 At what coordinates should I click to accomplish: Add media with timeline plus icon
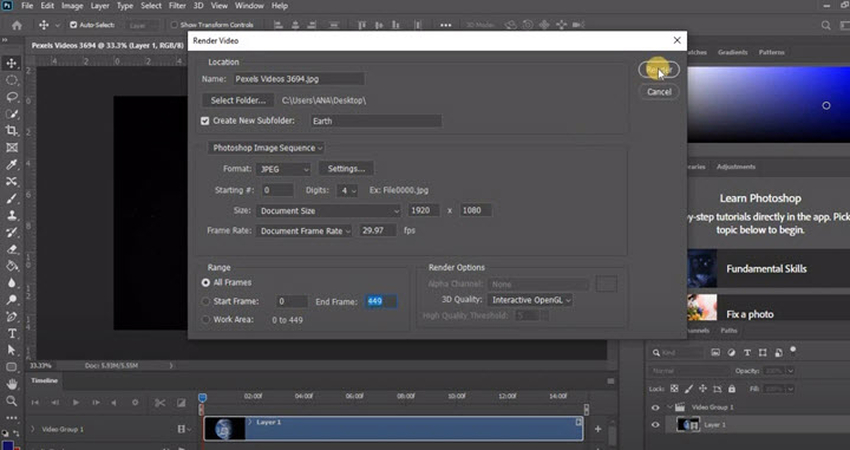[x=597, y=429]
